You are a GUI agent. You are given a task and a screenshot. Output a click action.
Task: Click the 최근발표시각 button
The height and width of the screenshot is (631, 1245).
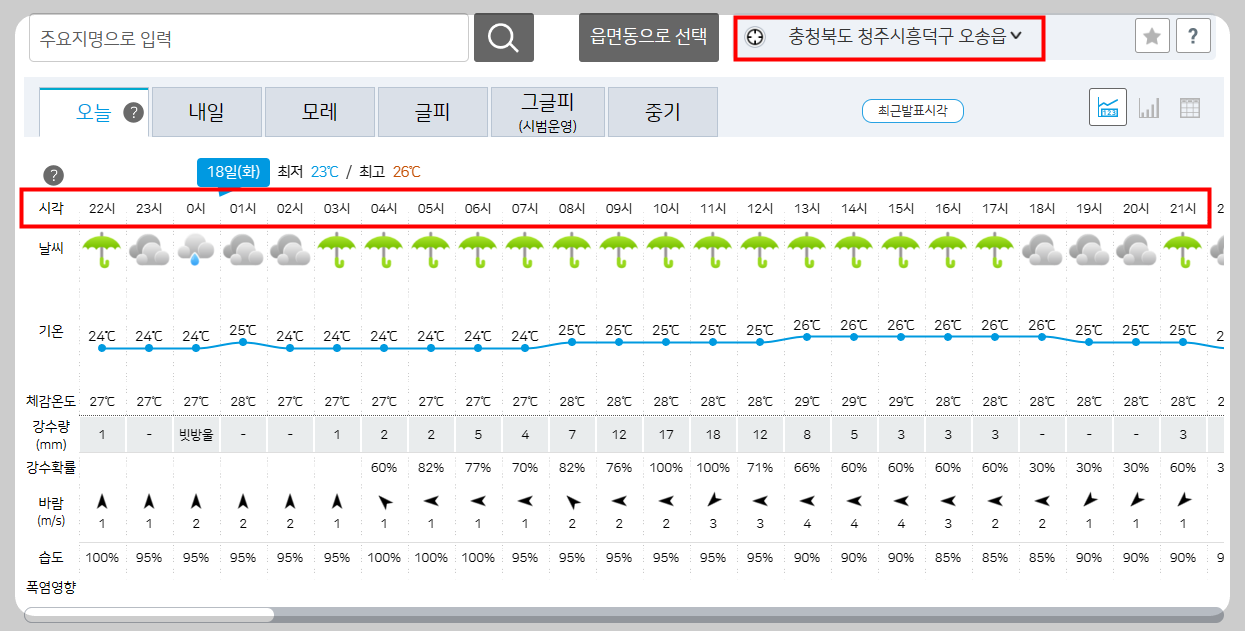tap(912, 111)
